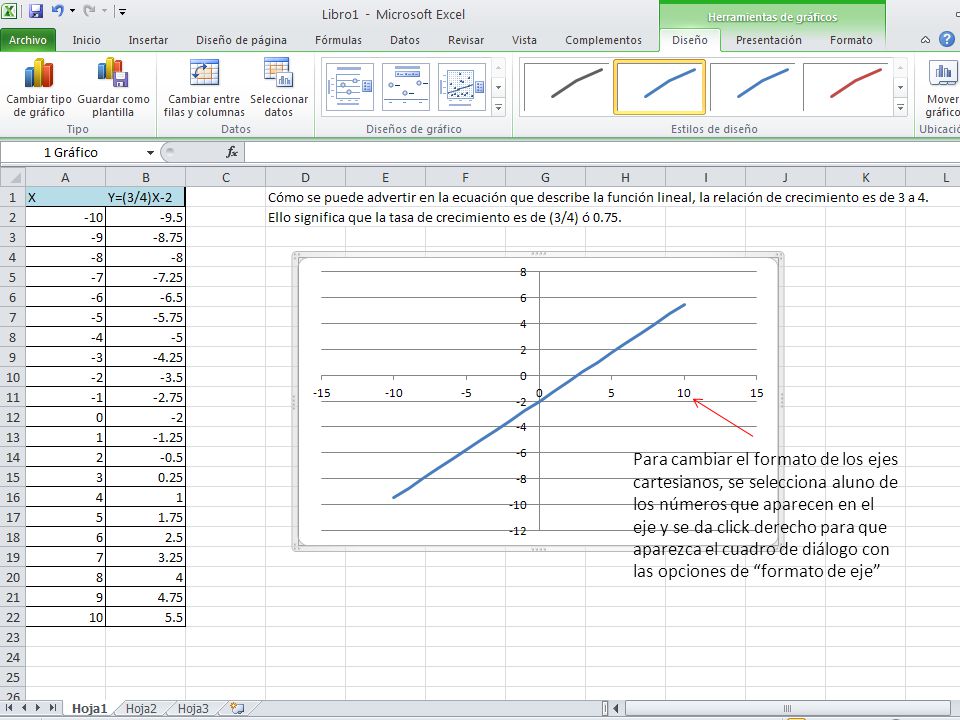Select cell B1 with Y=(3/4)X-2
This screenshot has width=960, height=720.
coord(145,197)
